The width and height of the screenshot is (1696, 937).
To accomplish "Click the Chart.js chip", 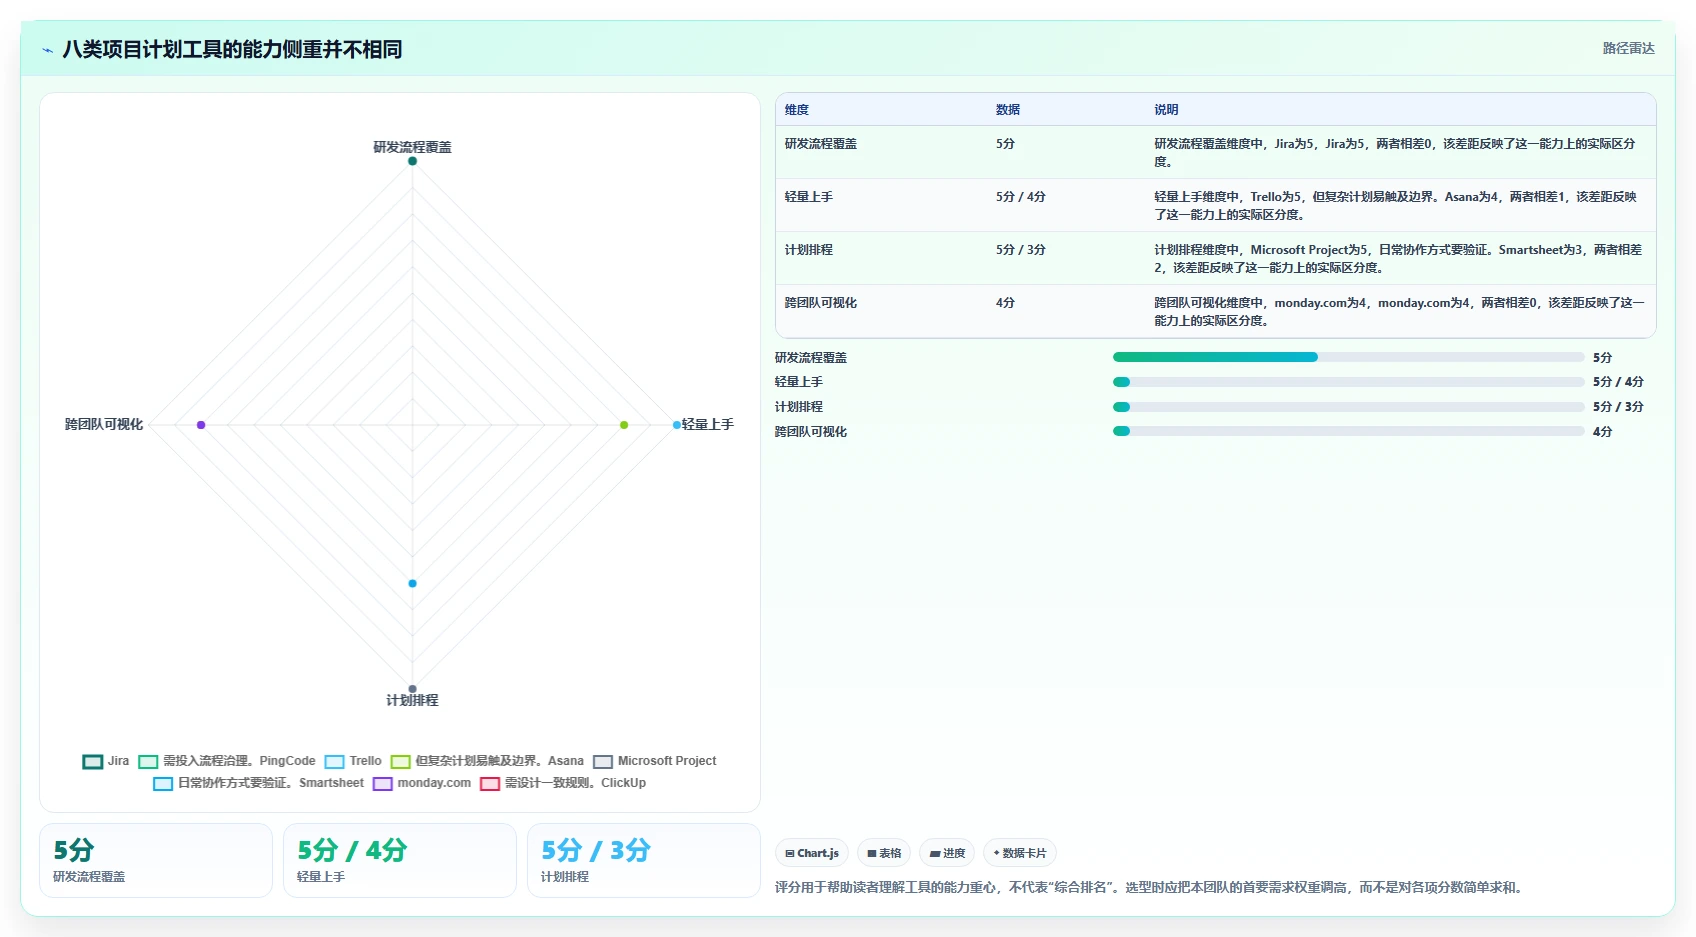I will point(812,853).
